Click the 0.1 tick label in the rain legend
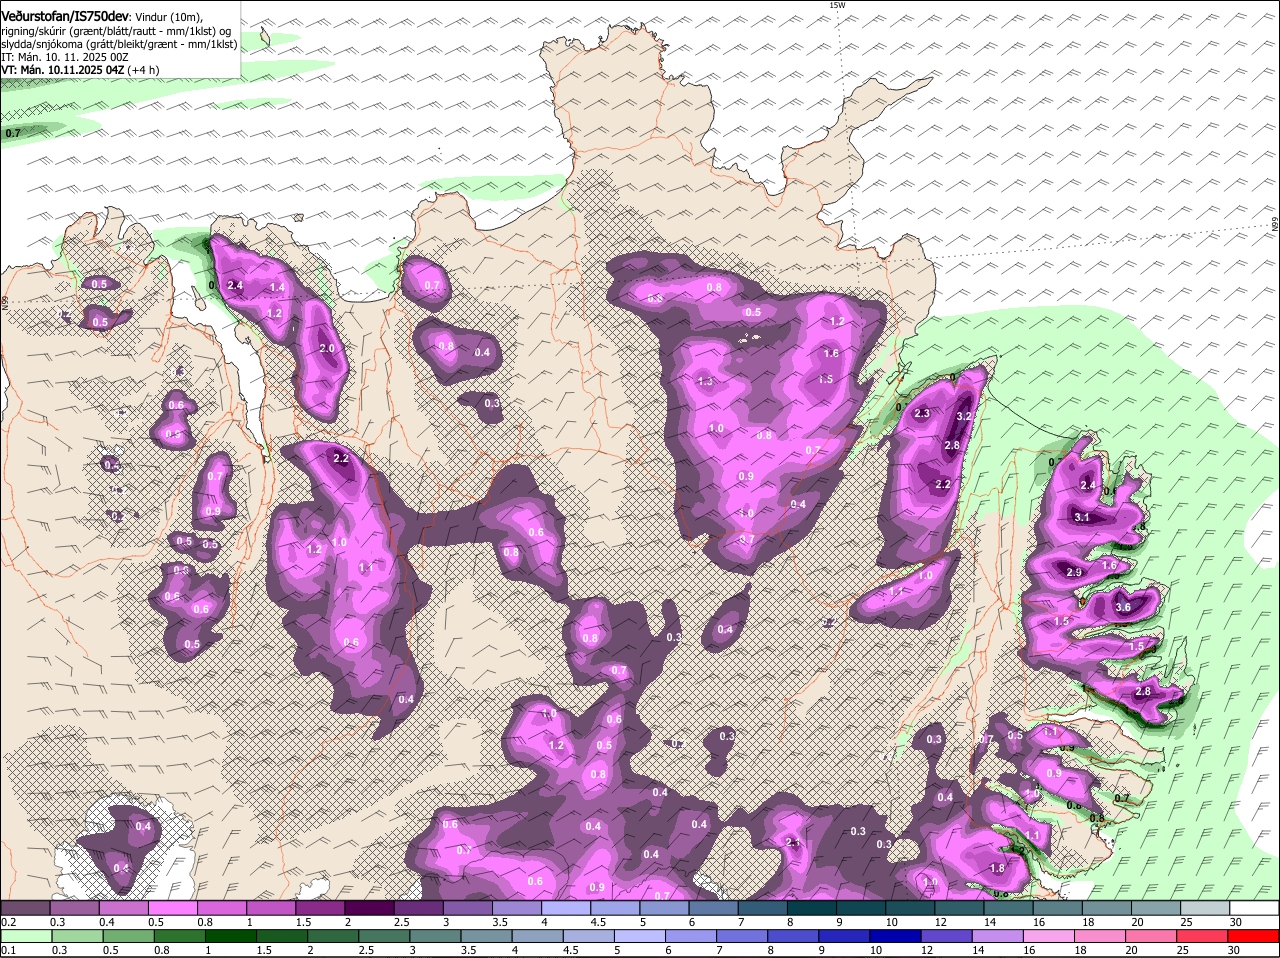 point(8,950)
